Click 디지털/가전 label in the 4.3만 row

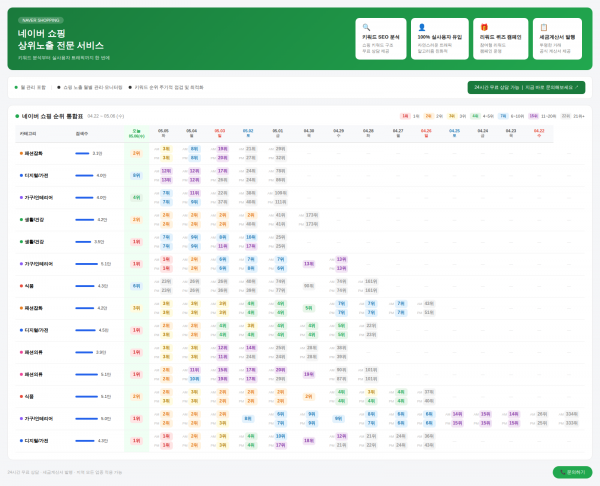click(x=36, y=441)
